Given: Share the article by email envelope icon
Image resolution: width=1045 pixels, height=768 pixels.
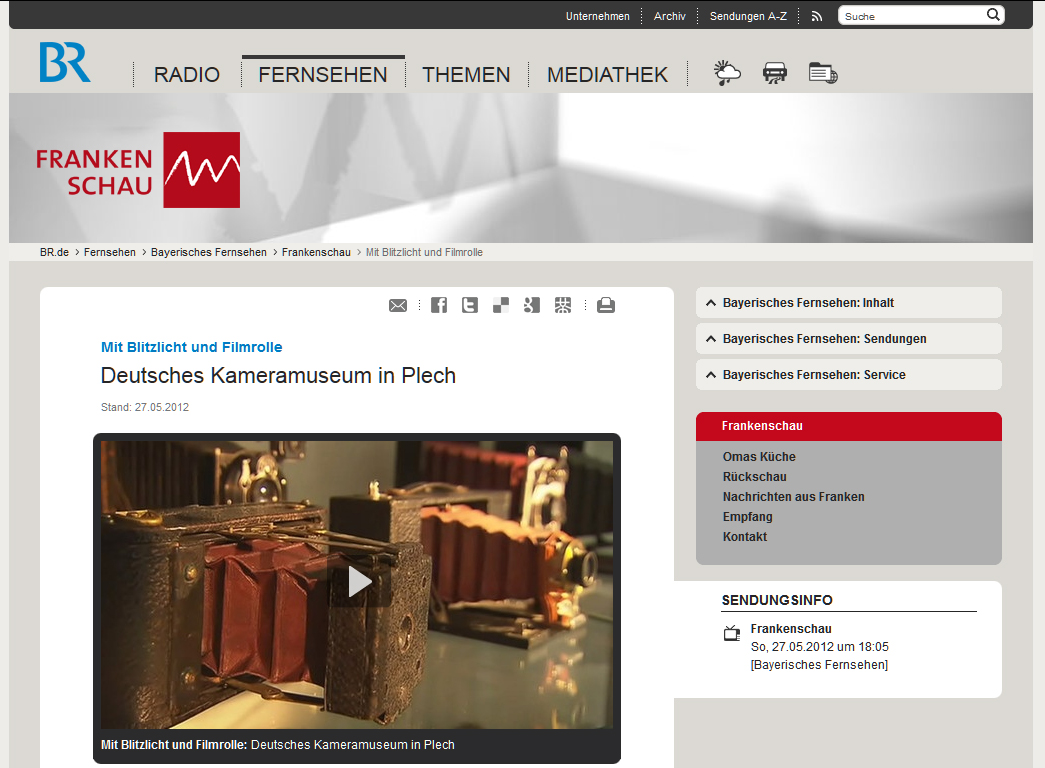Looking at the screenshot, I should pos(398,305).
